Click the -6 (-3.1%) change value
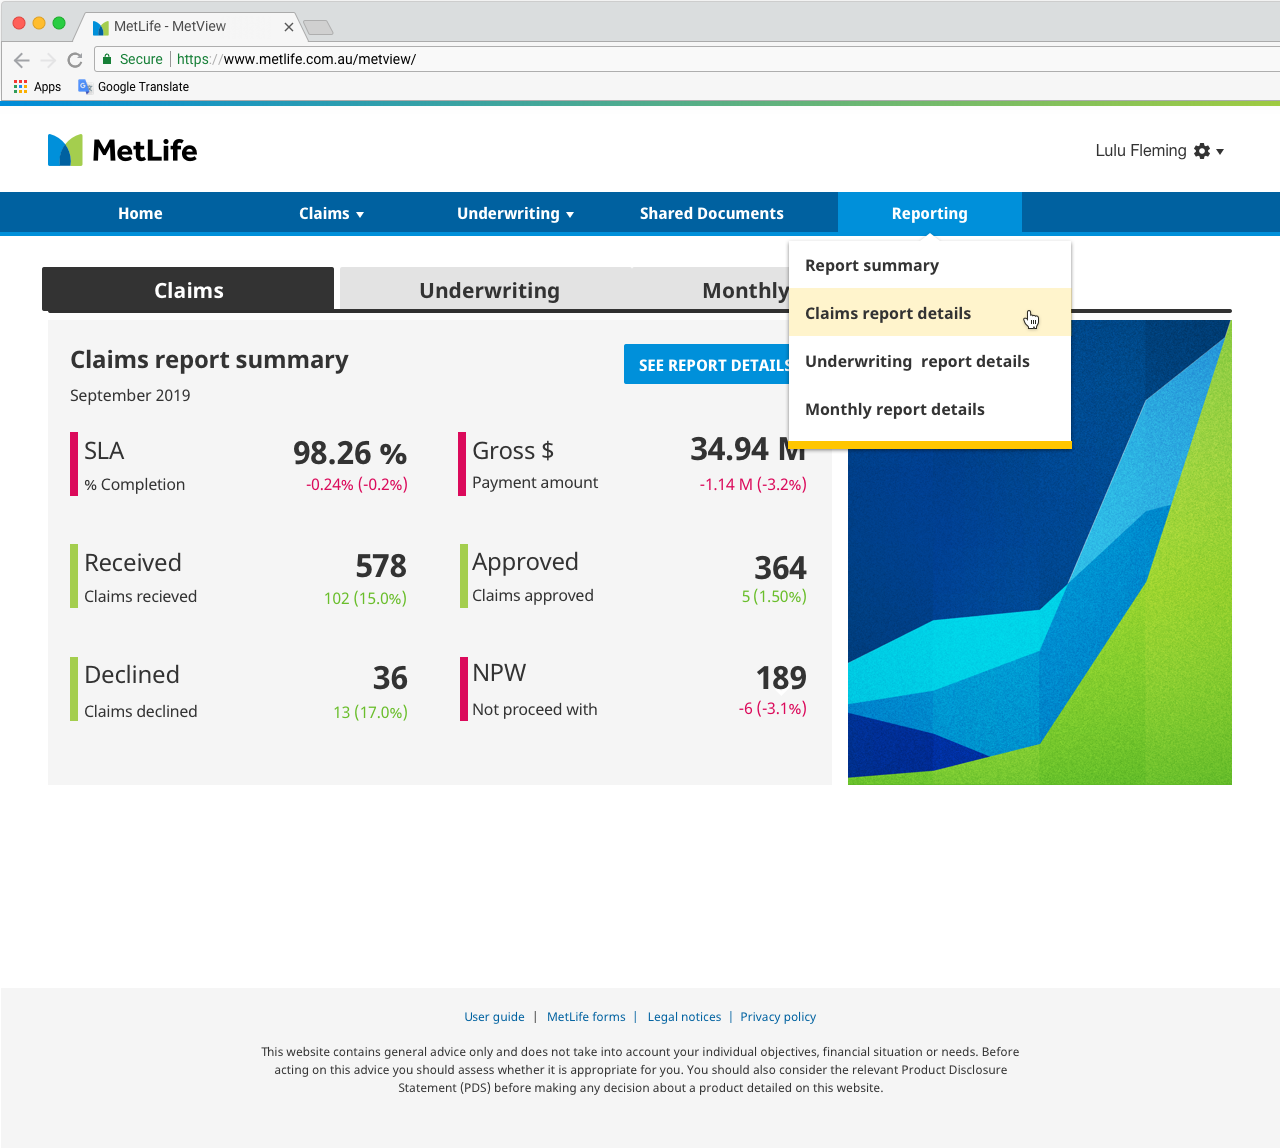 (772, 708)
